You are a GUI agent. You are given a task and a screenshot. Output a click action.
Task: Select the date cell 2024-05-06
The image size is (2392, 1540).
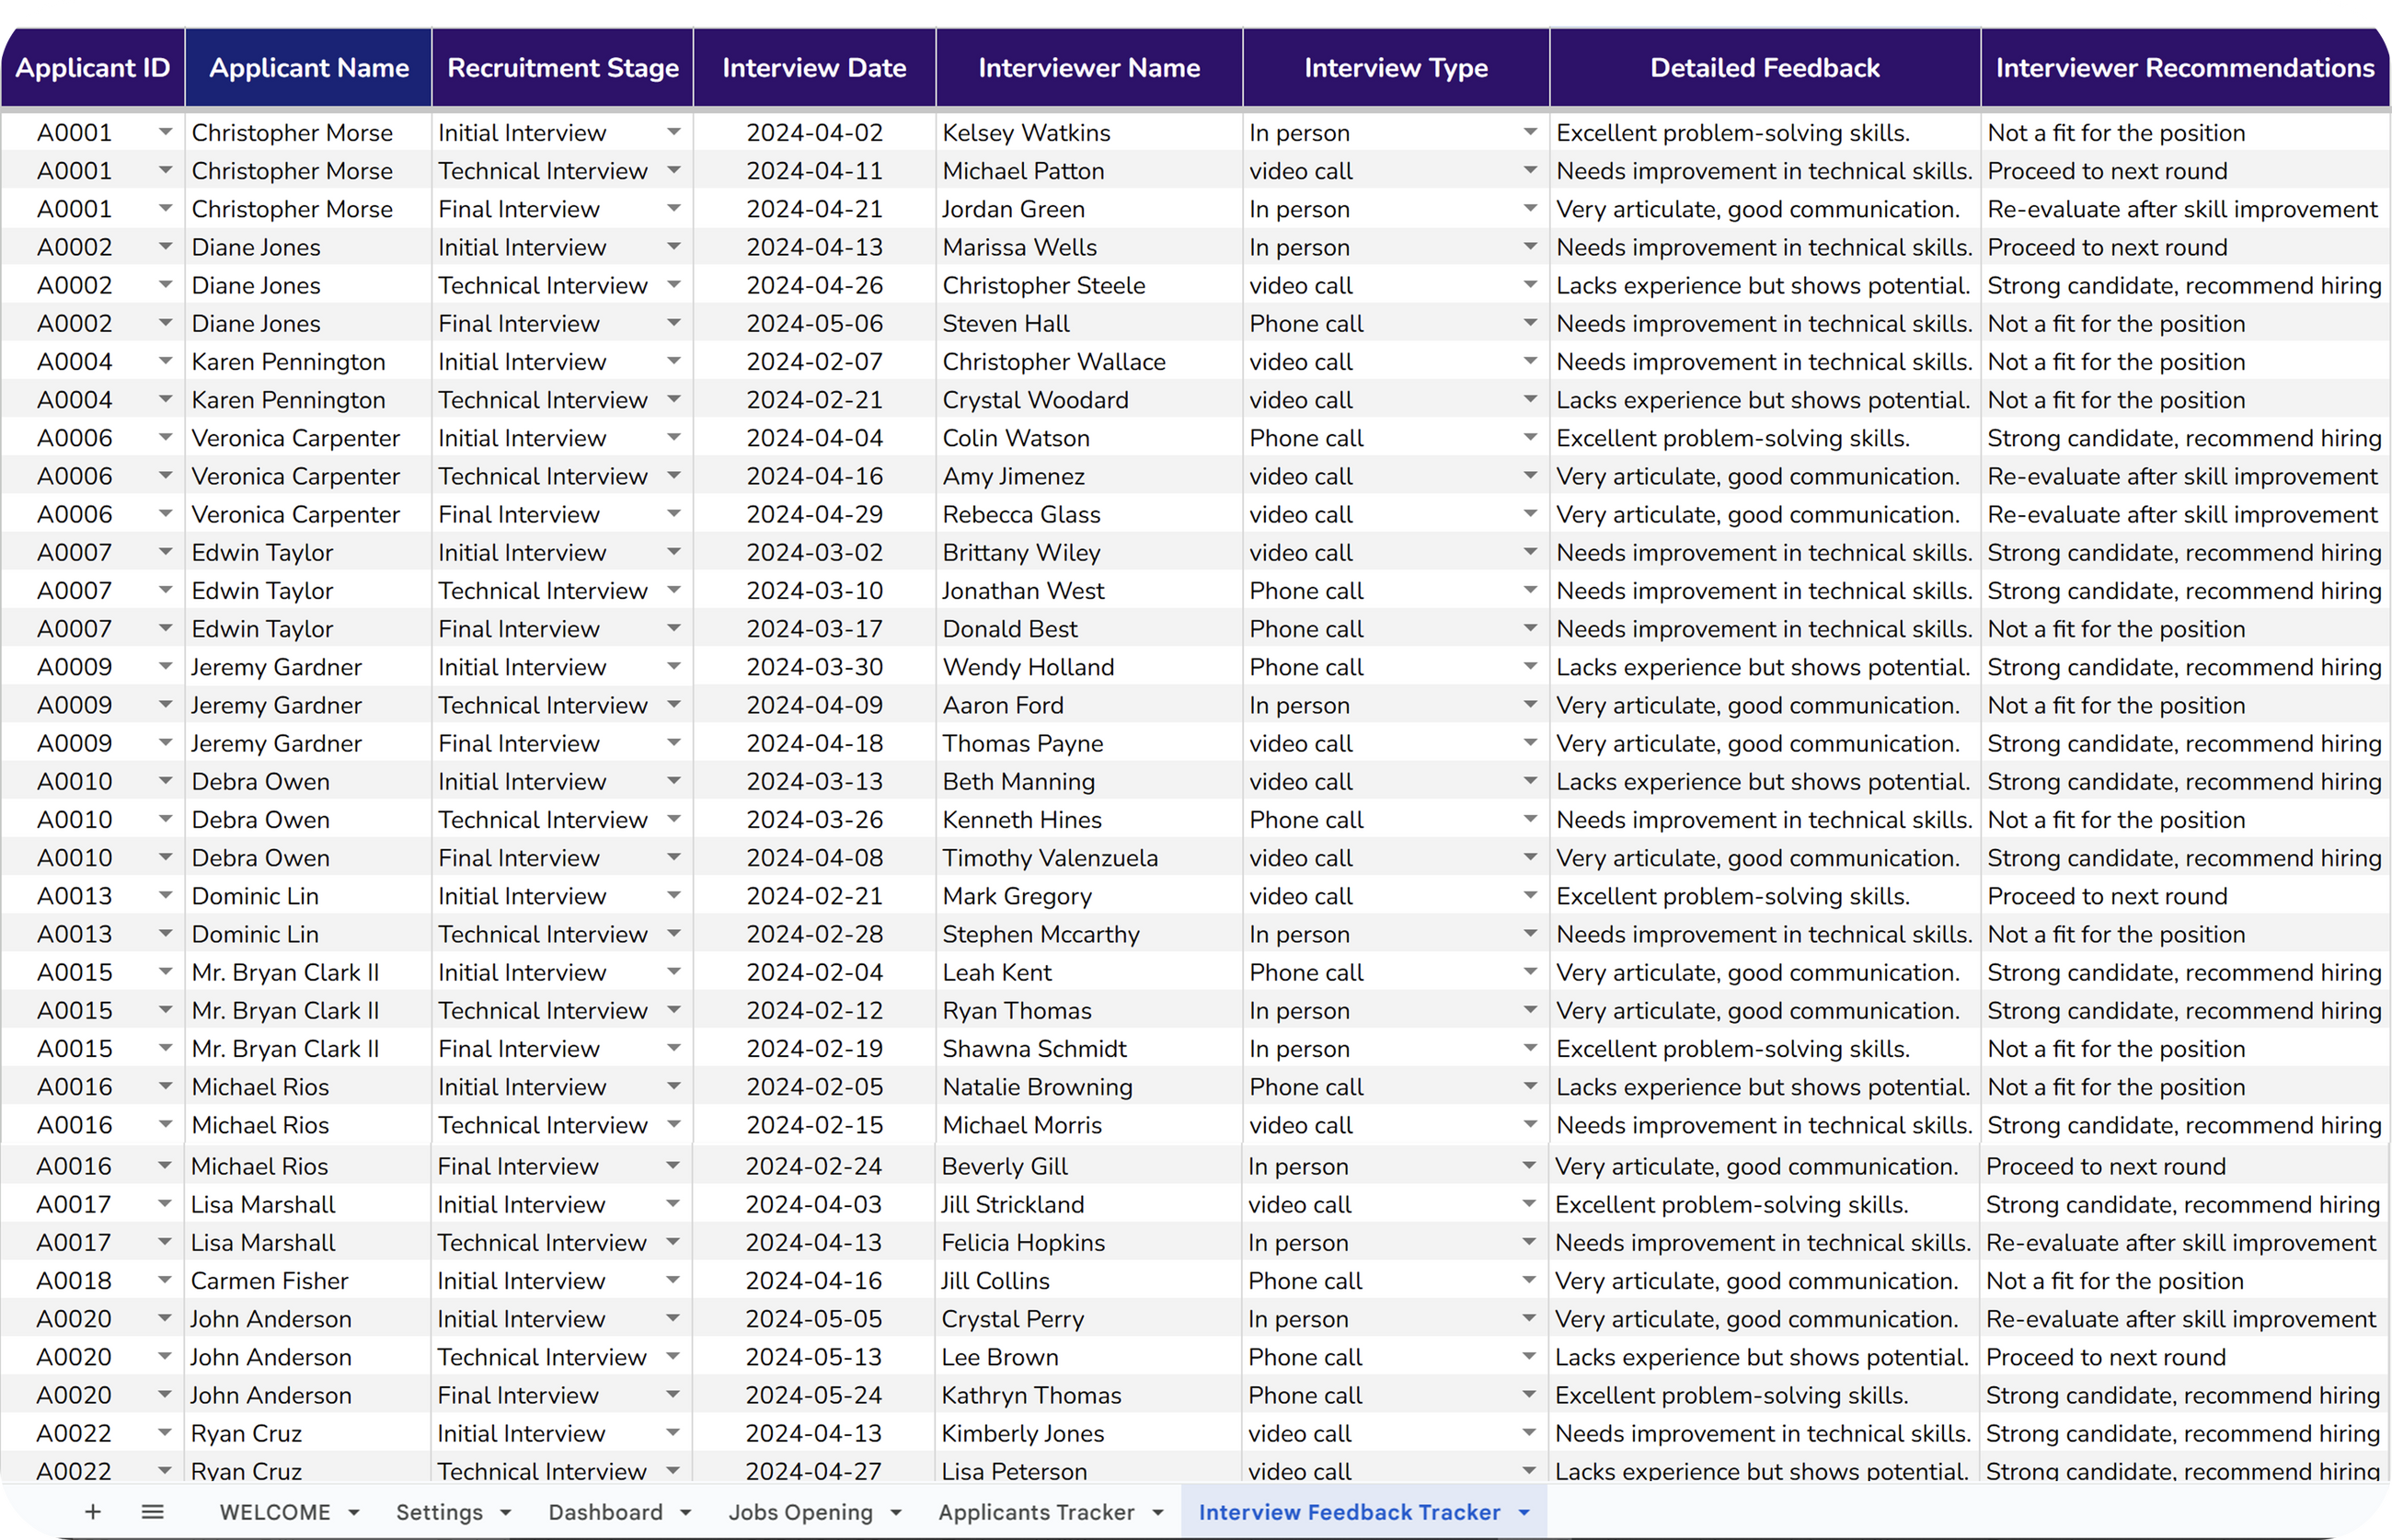(x=814, y=323)
